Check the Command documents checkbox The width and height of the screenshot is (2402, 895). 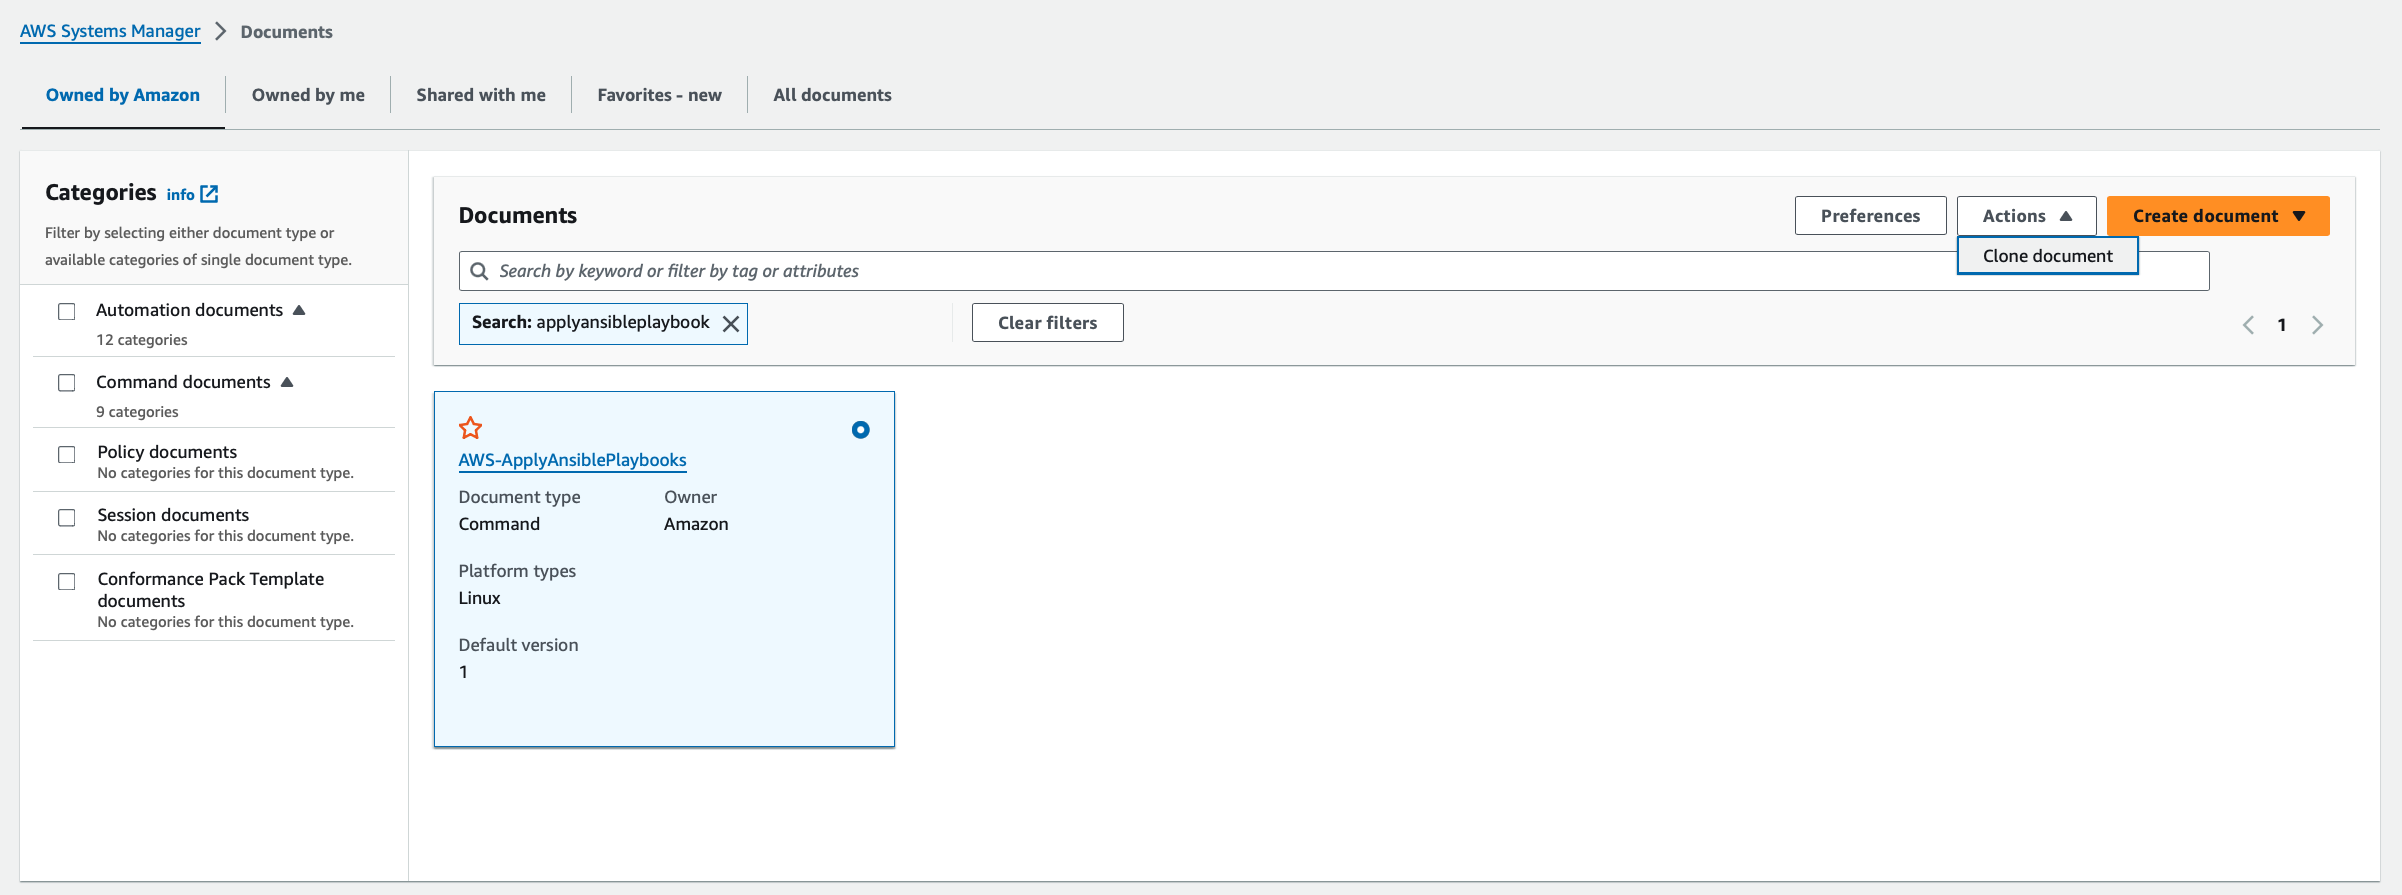click(67, 383)
